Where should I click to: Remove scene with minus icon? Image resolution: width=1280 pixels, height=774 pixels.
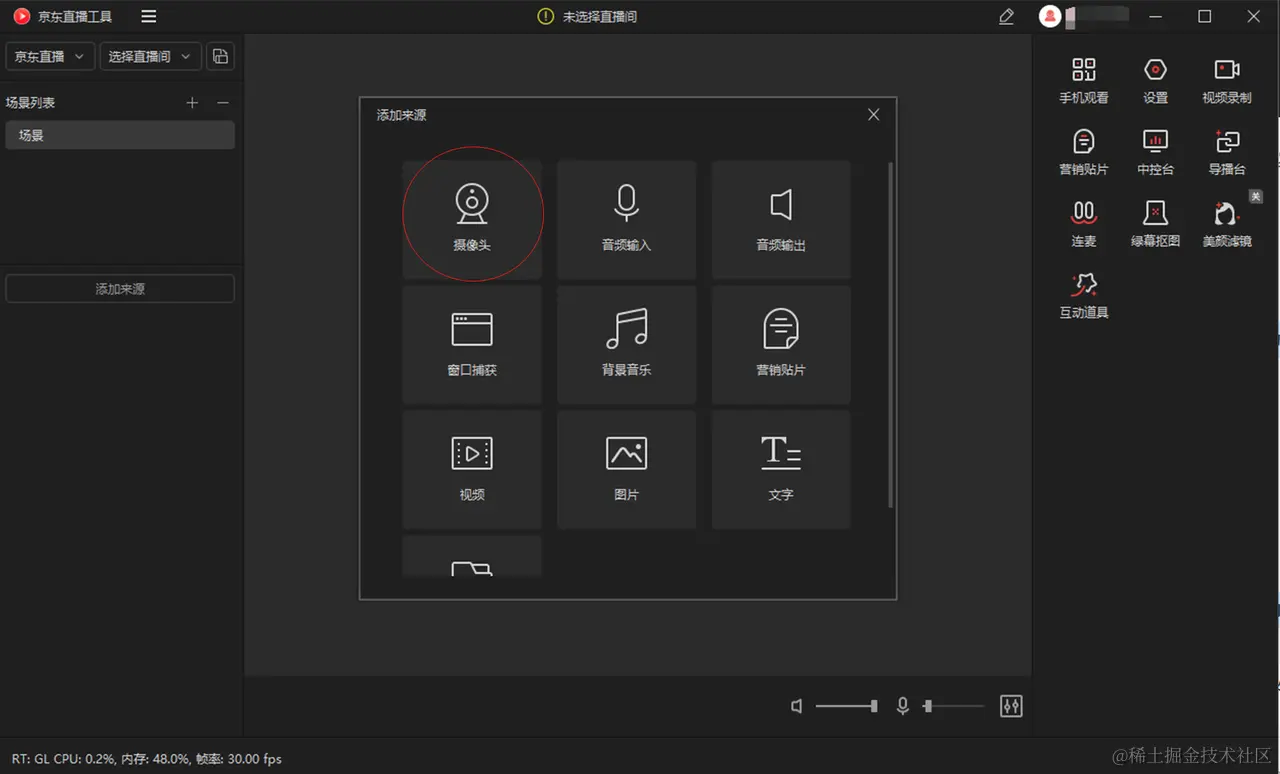tap(223, 103)
